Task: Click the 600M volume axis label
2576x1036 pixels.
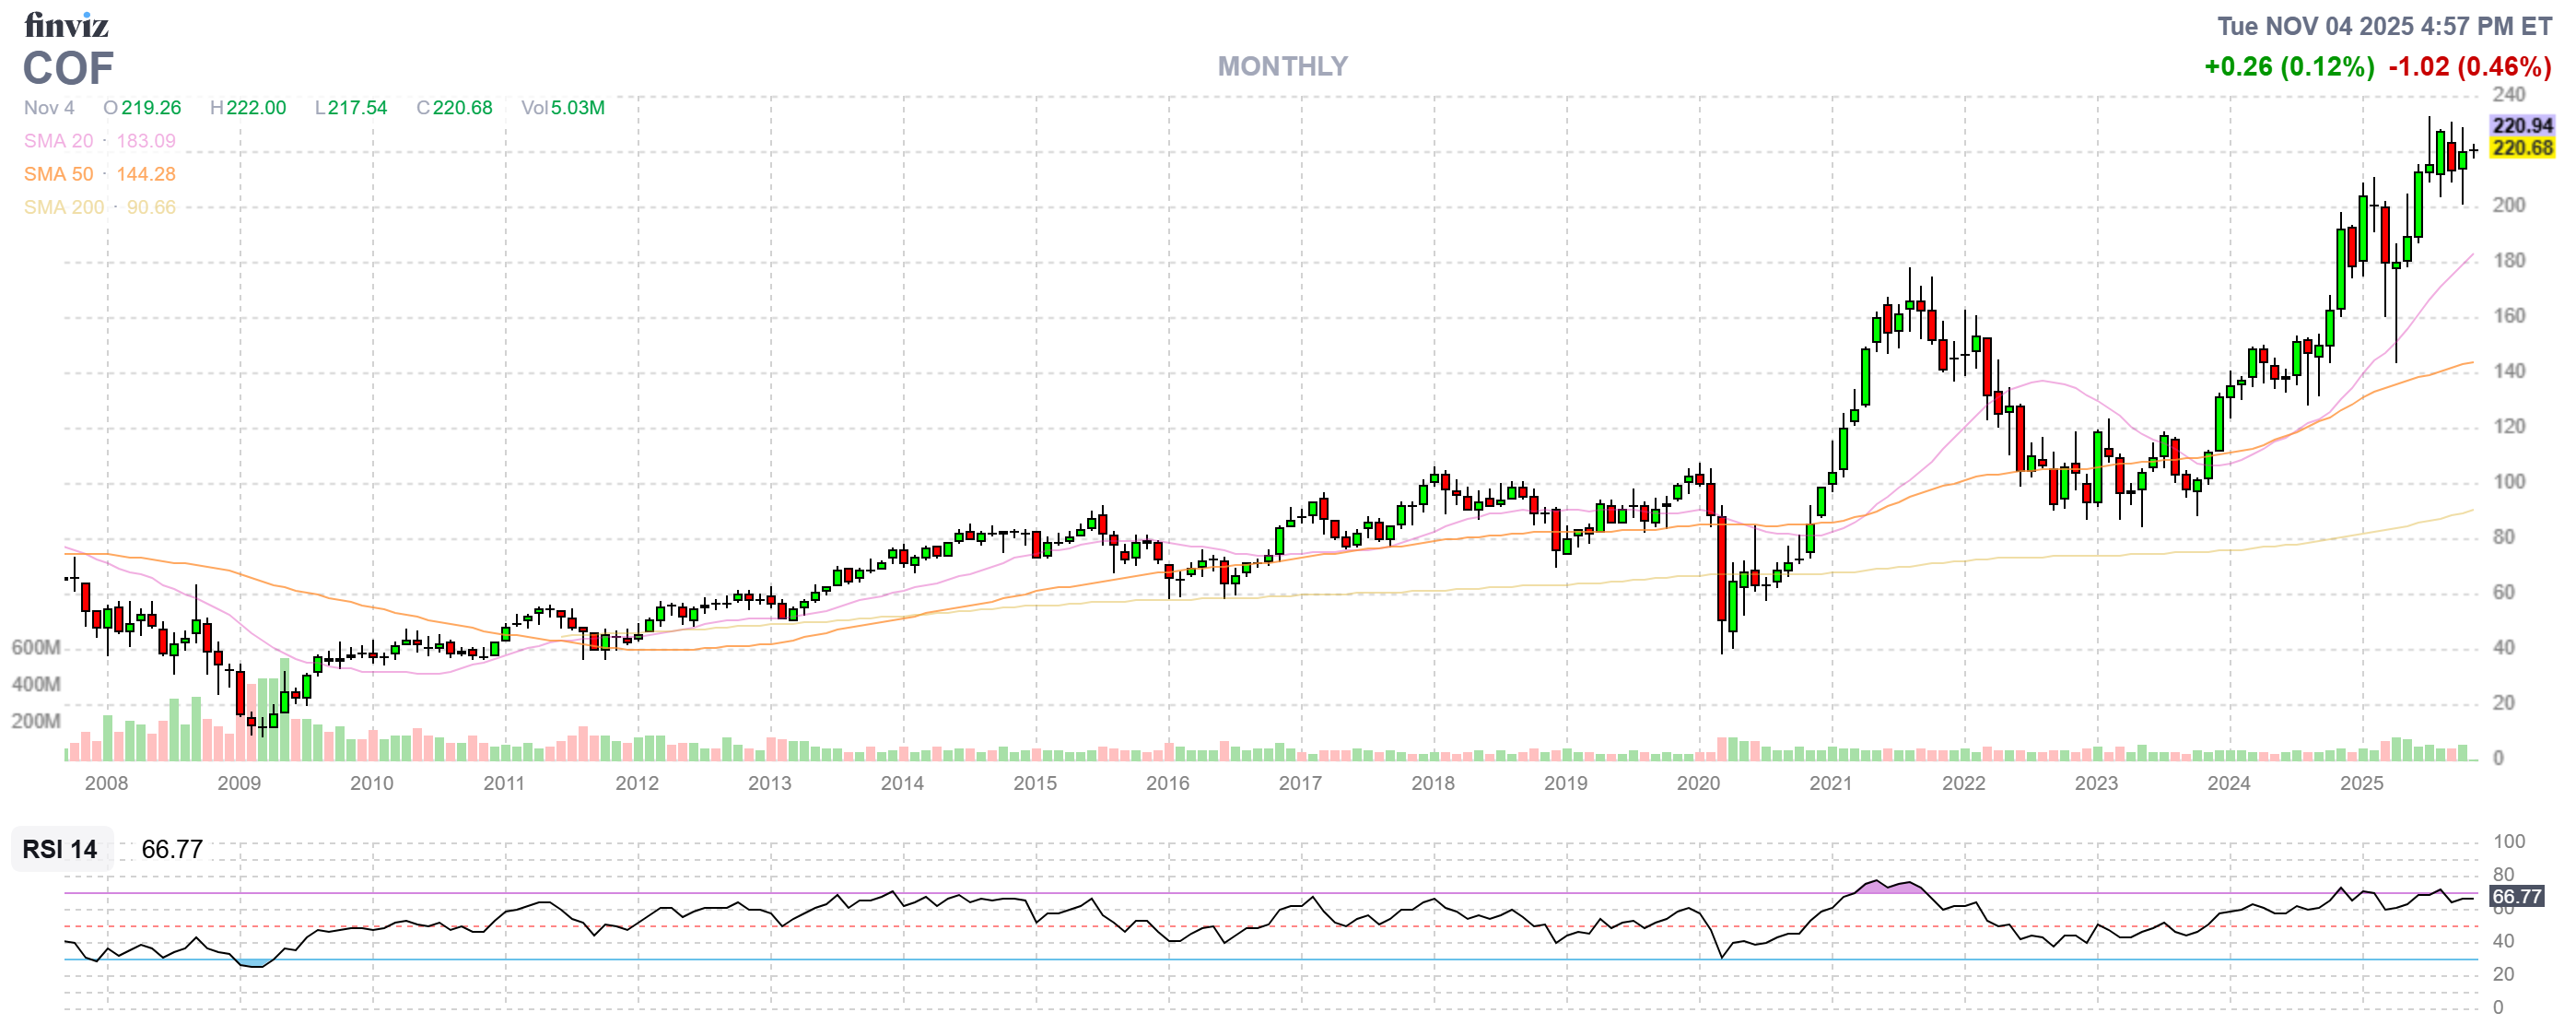Action: tap(36, 647)
